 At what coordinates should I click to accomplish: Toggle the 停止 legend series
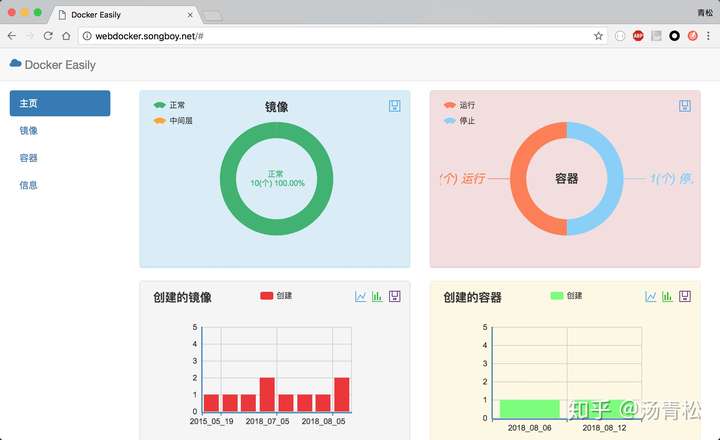tap(459, 121)
